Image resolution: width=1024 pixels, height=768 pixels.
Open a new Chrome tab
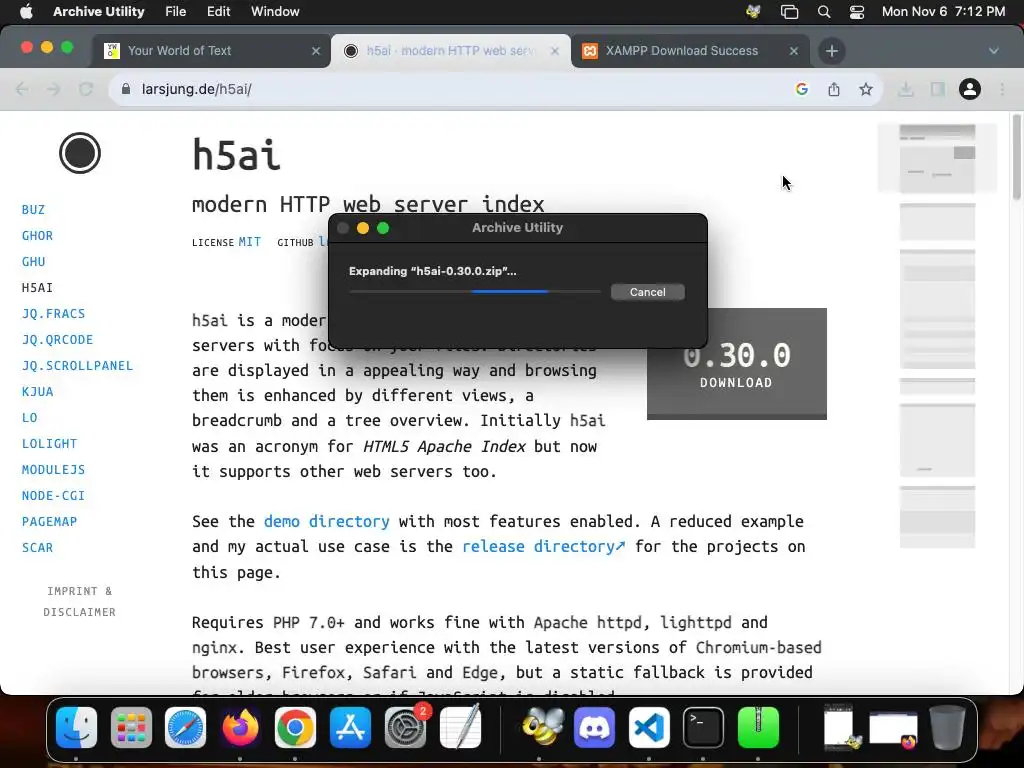pyautogui.click(x=831, y=51)
